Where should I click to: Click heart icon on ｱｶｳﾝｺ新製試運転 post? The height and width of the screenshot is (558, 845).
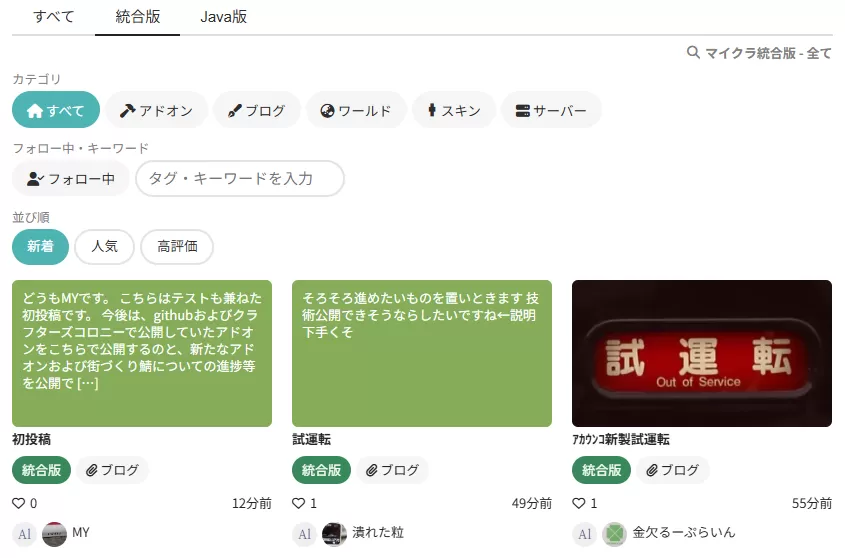tap(578, 504)
